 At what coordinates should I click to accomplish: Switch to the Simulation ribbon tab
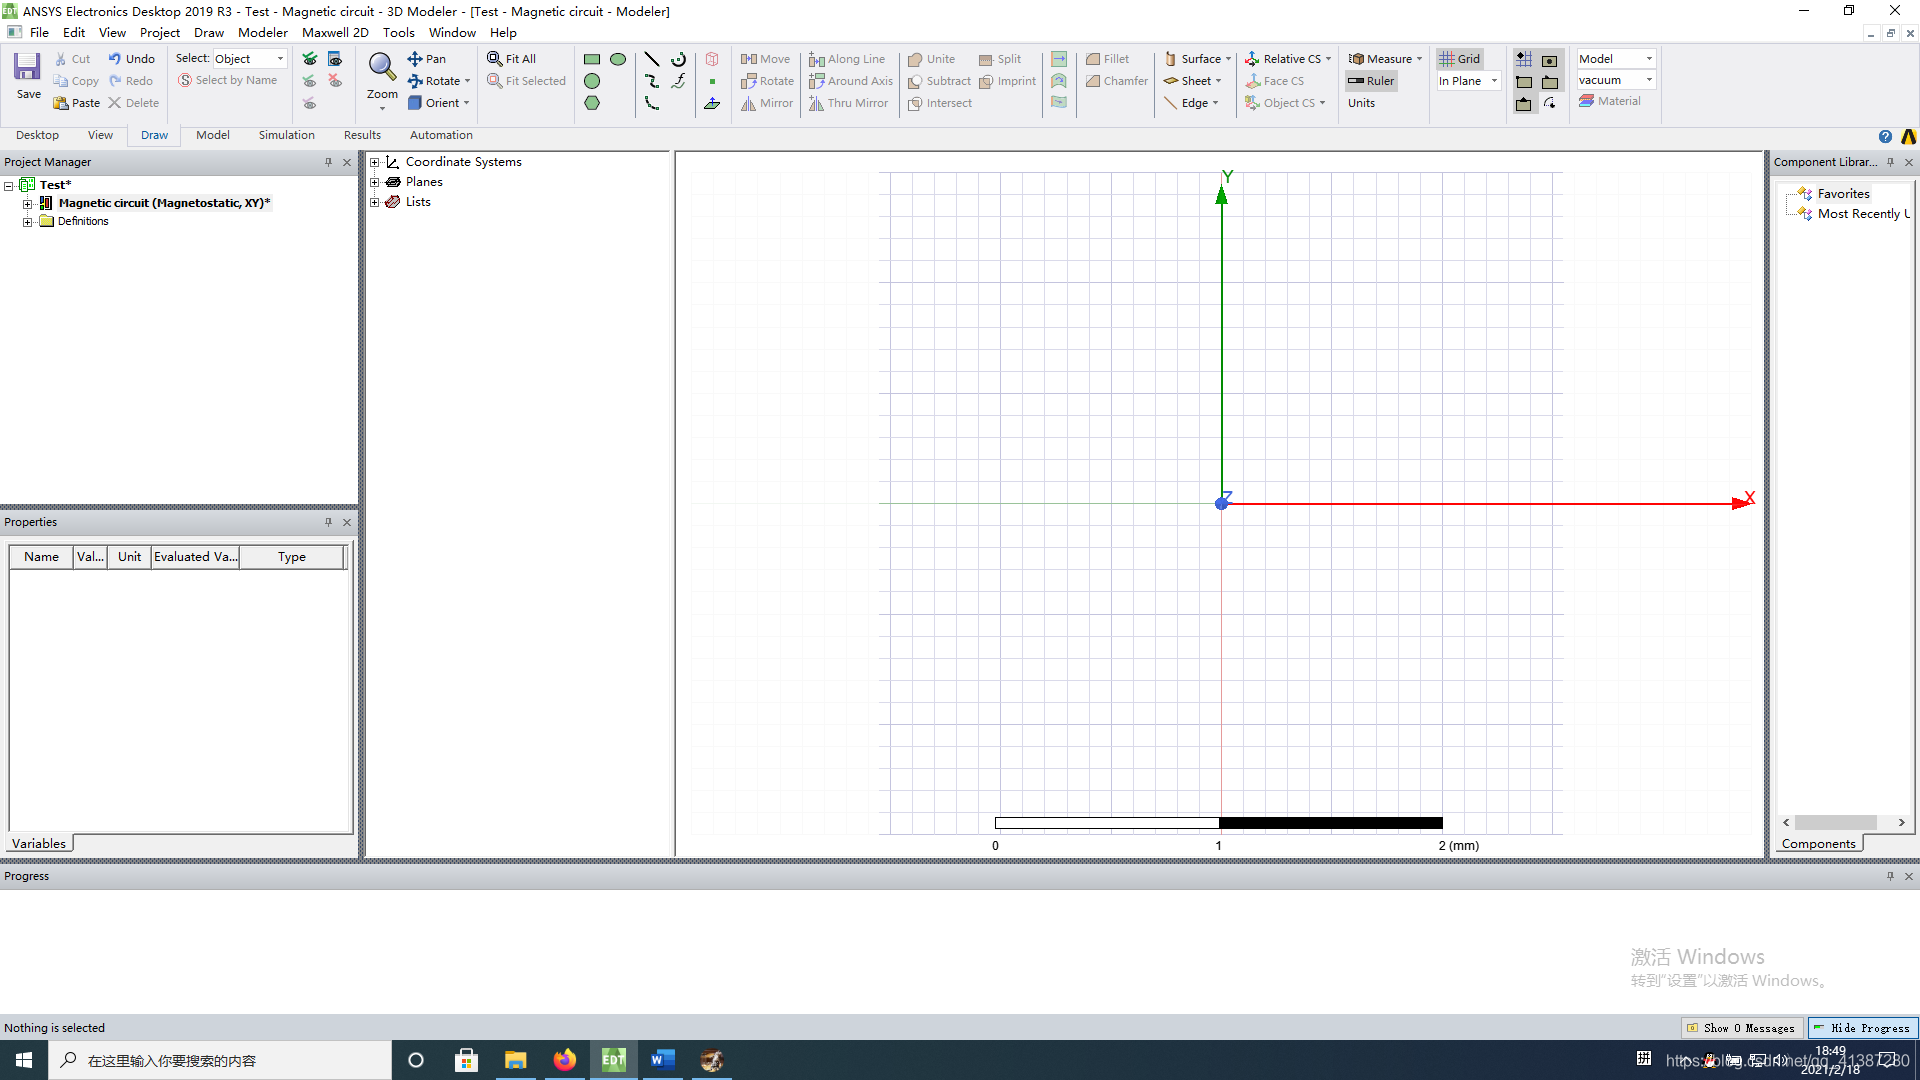(286, 135)
